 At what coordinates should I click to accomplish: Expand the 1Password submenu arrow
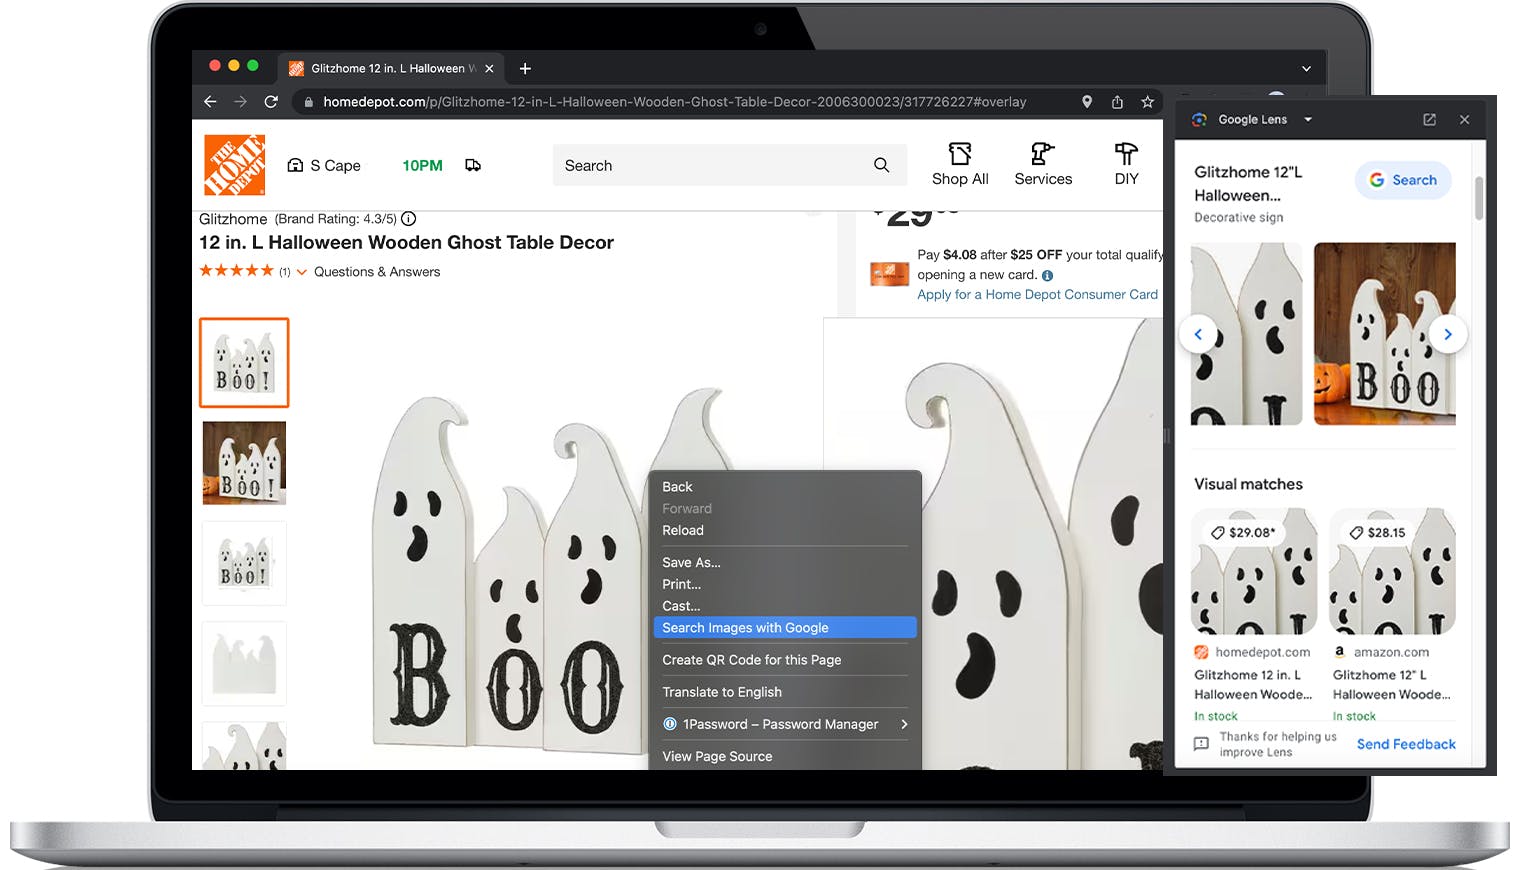point(904,724)
